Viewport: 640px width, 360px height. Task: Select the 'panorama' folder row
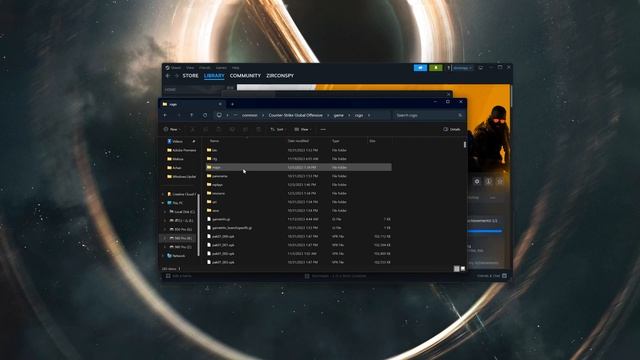[298, 176]
